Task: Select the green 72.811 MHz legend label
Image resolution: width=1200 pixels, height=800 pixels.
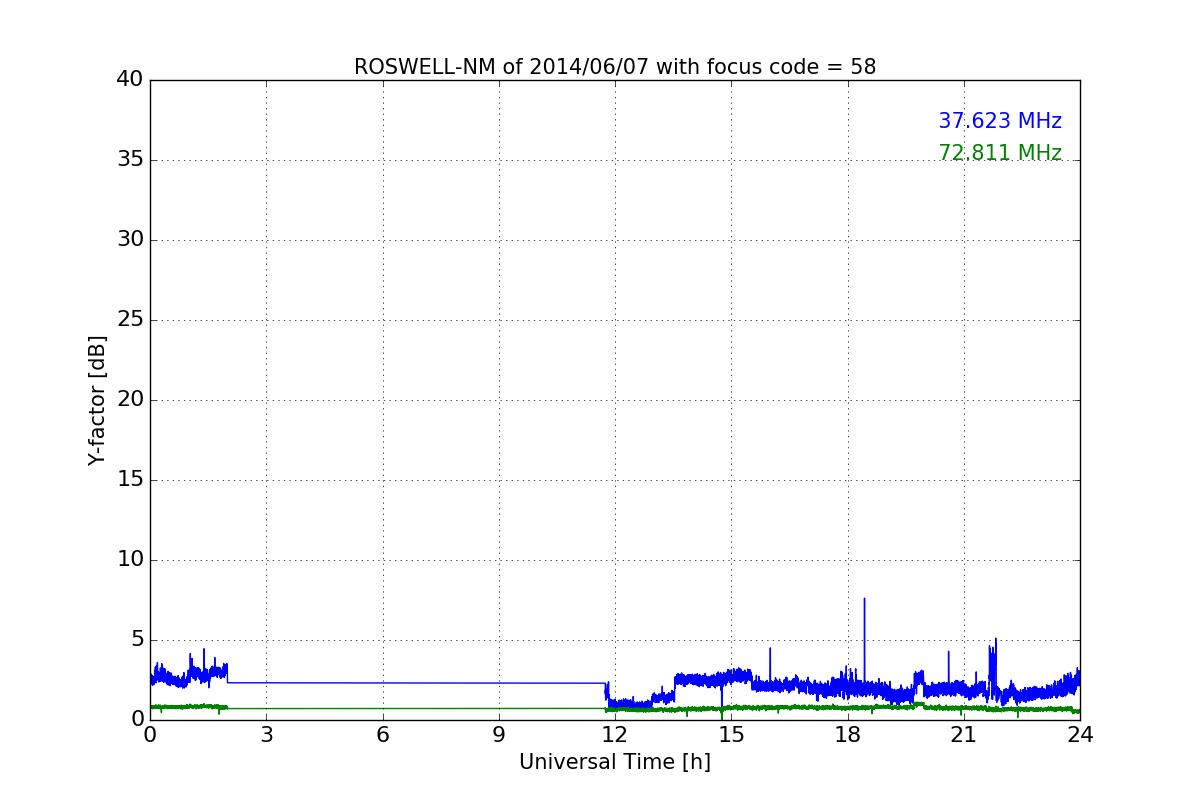Action: [x=1000, y=153]
